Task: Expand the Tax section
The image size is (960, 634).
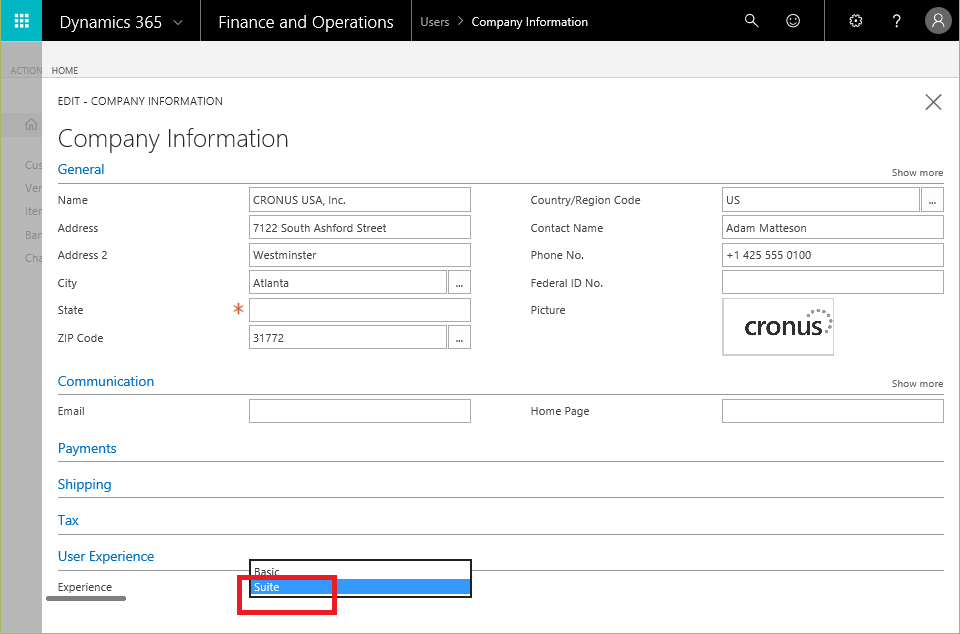Action: (68, 520)
